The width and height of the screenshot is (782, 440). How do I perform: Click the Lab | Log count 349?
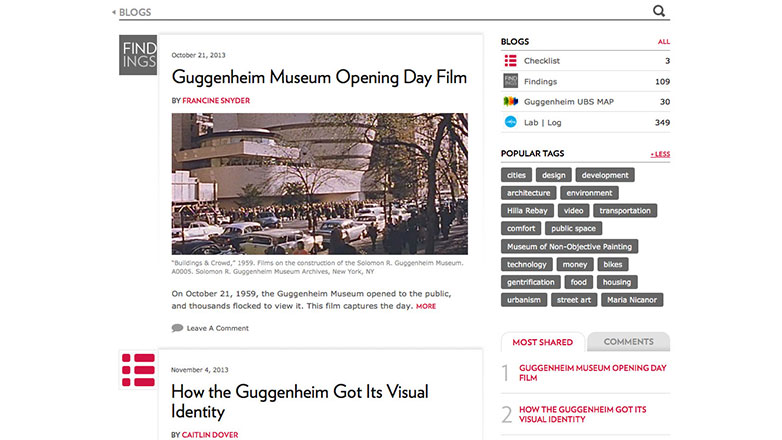(x=662, y=122)
